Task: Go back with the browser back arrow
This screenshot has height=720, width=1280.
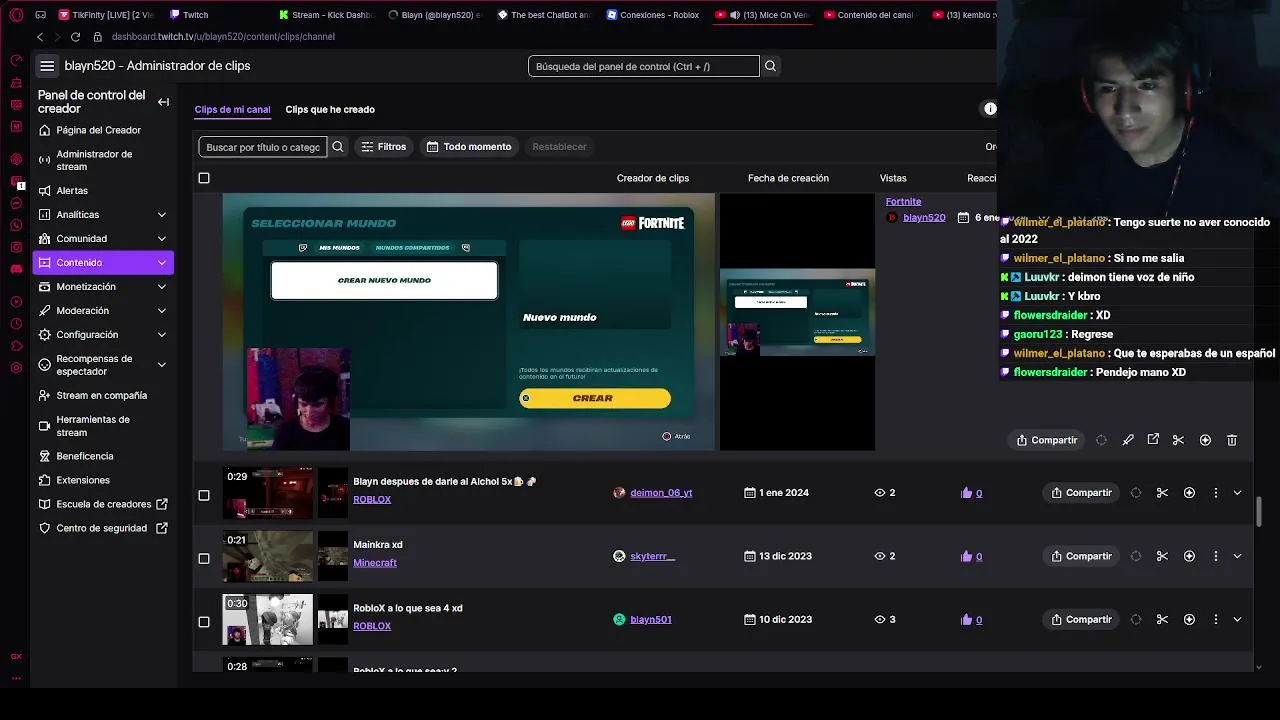Action: [40, 37]
